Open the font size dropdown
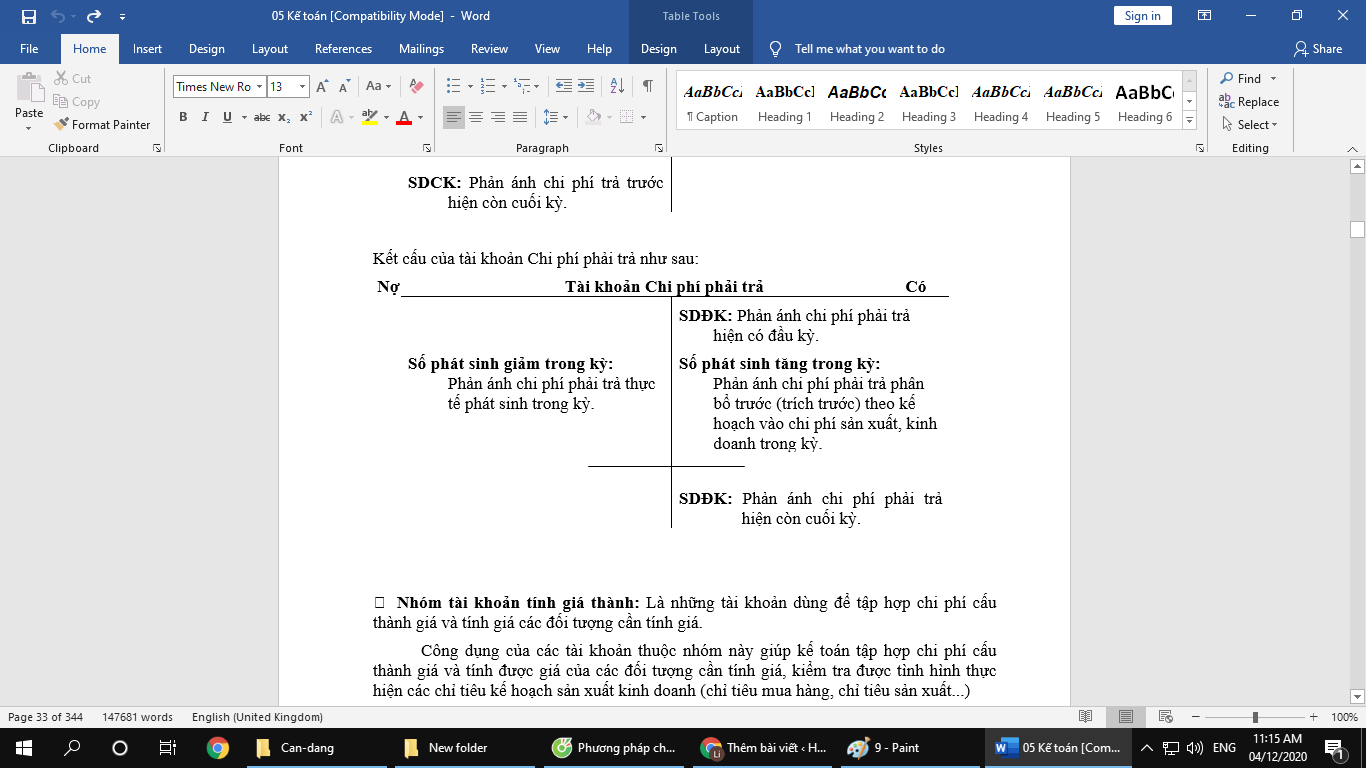This screenshot has height=768, width=1366. [x=303, y=87]
